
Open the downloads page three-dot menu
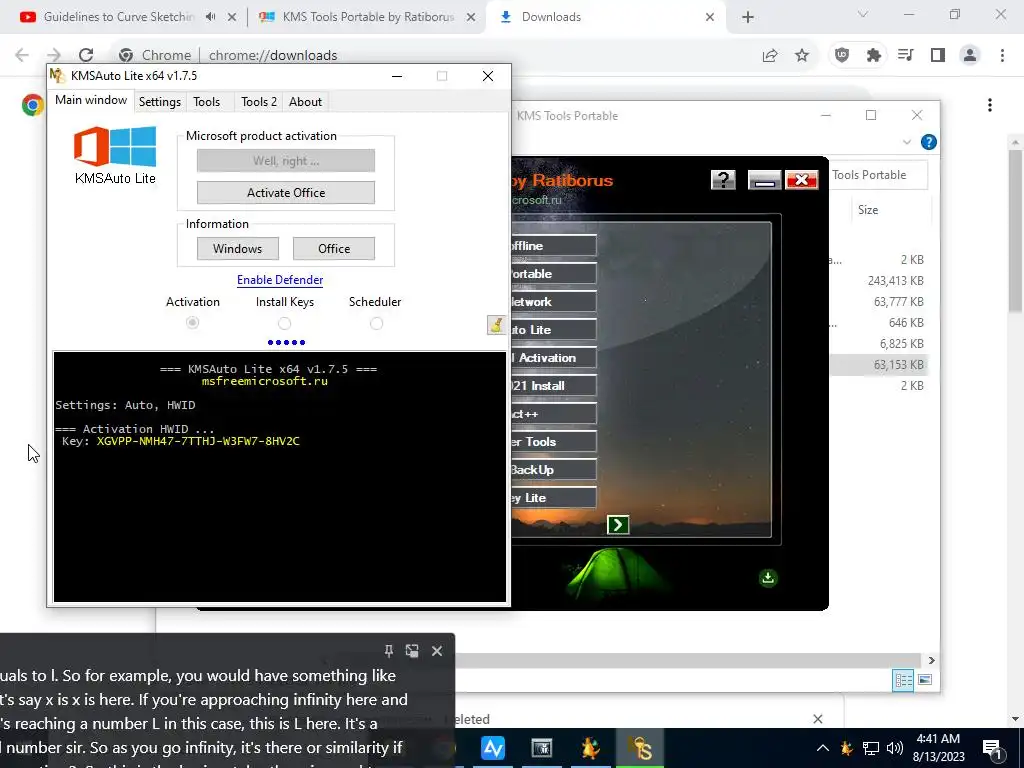(990, 105)
